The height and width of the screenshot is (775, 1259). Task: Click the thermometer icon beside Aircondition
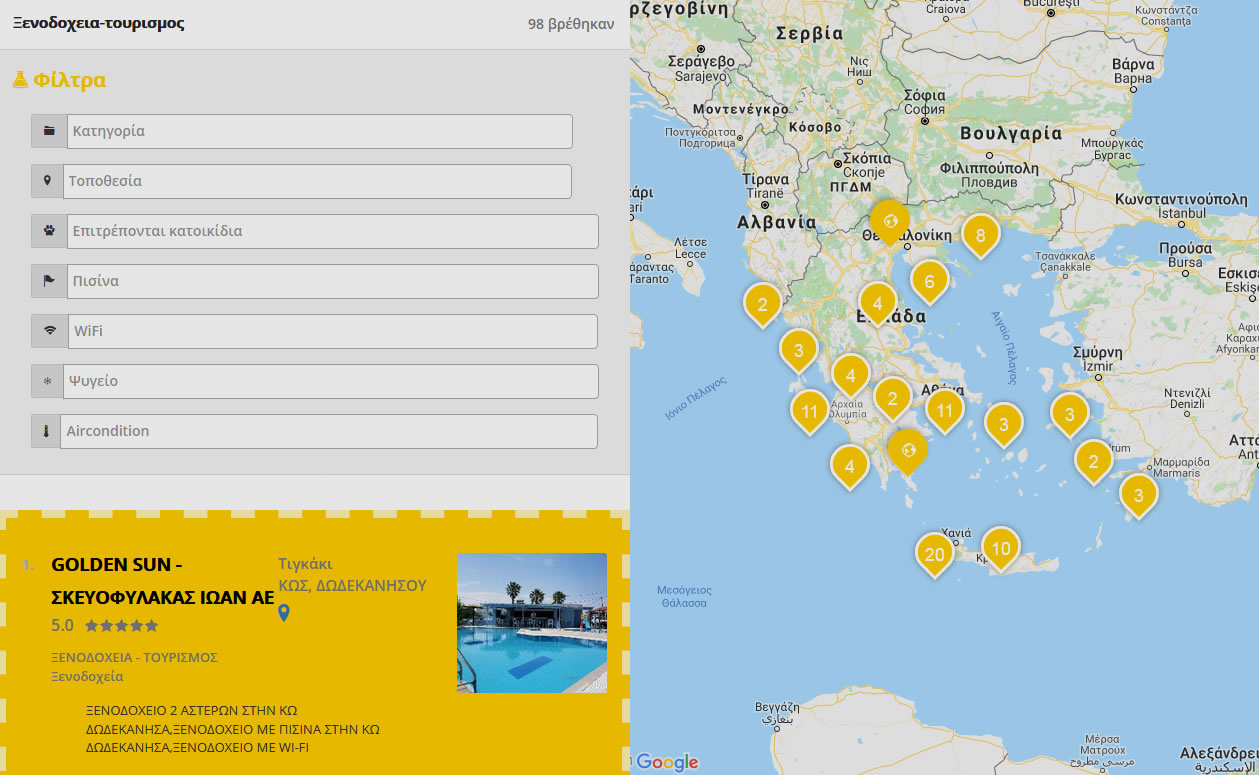click(x=45, y=431)
